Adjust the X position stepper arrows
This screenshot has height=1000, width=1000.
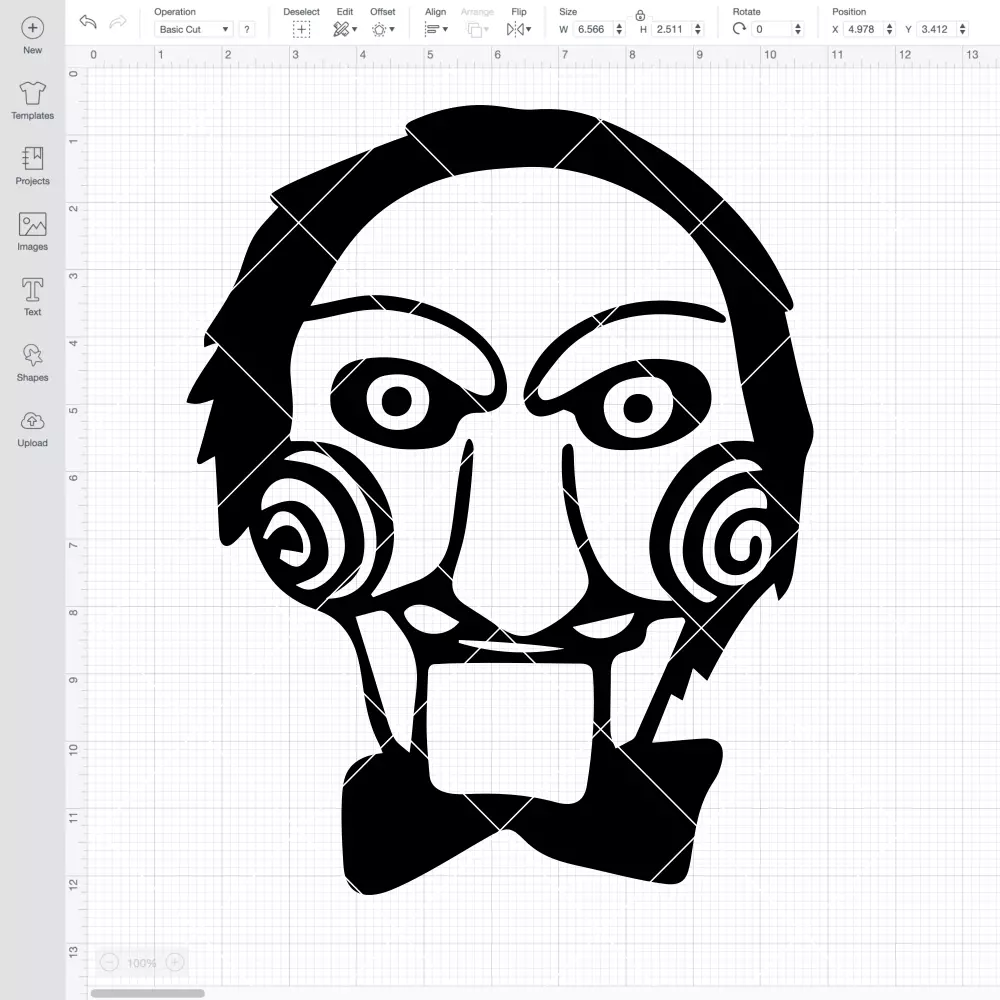coord(890,29)
